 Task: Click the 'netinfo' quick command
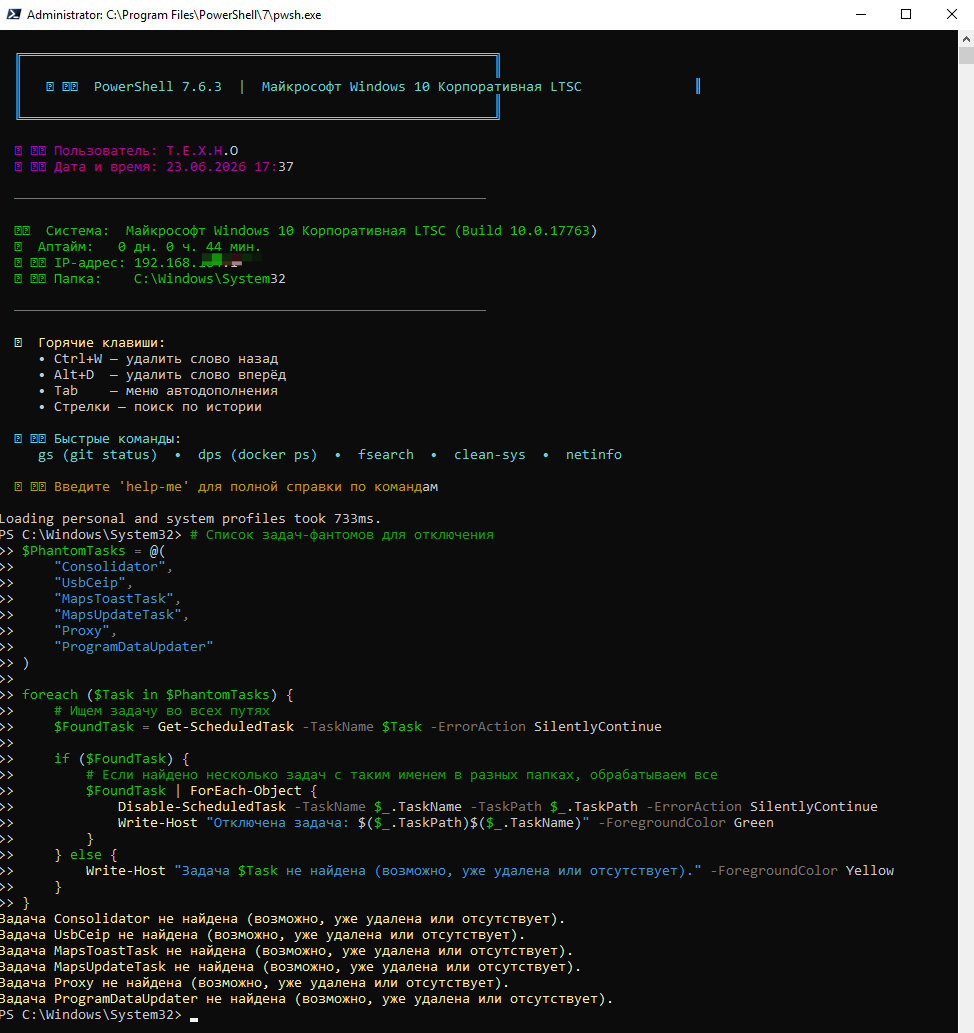pyautogui.click(x=594, y=455)
